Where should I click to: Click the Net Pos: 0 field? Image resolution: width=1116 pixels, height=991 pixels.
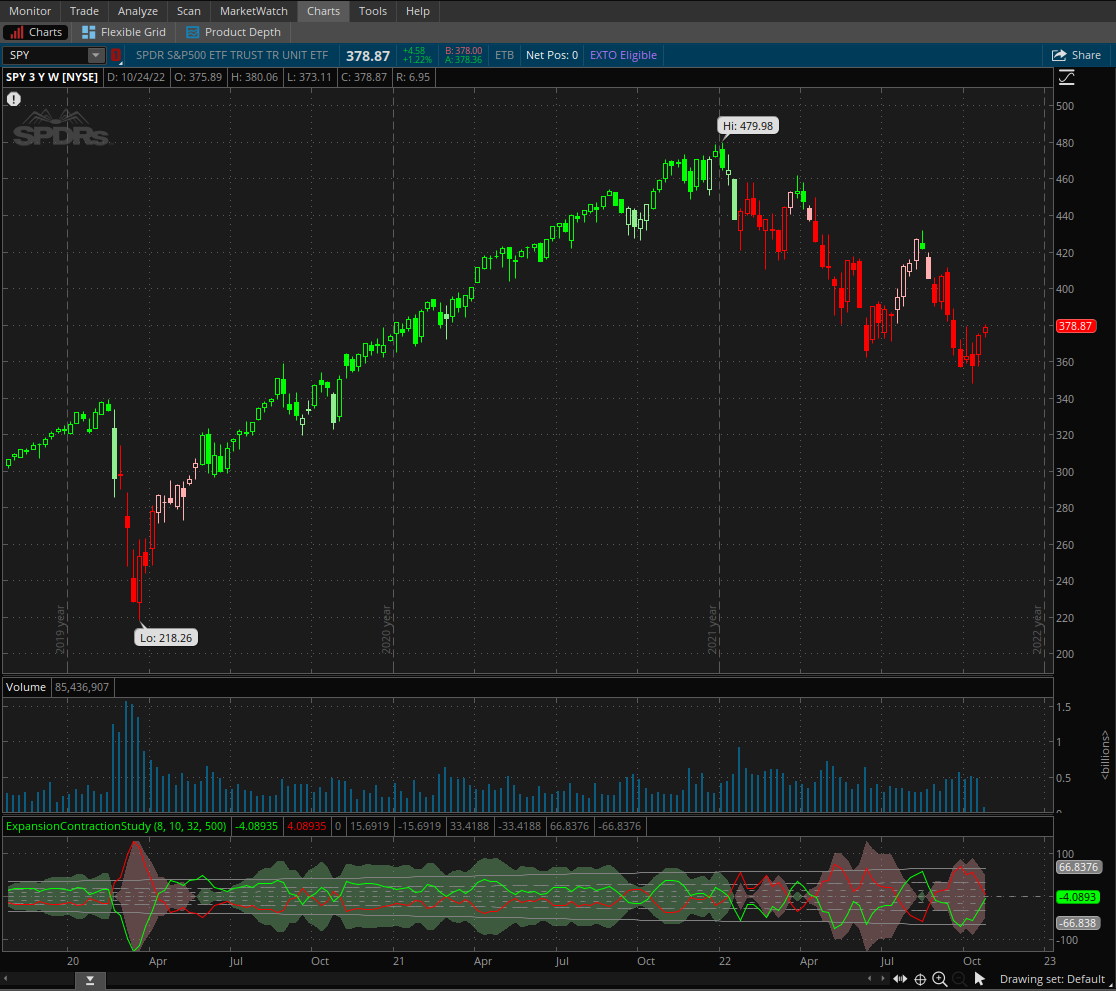point(552,55)
